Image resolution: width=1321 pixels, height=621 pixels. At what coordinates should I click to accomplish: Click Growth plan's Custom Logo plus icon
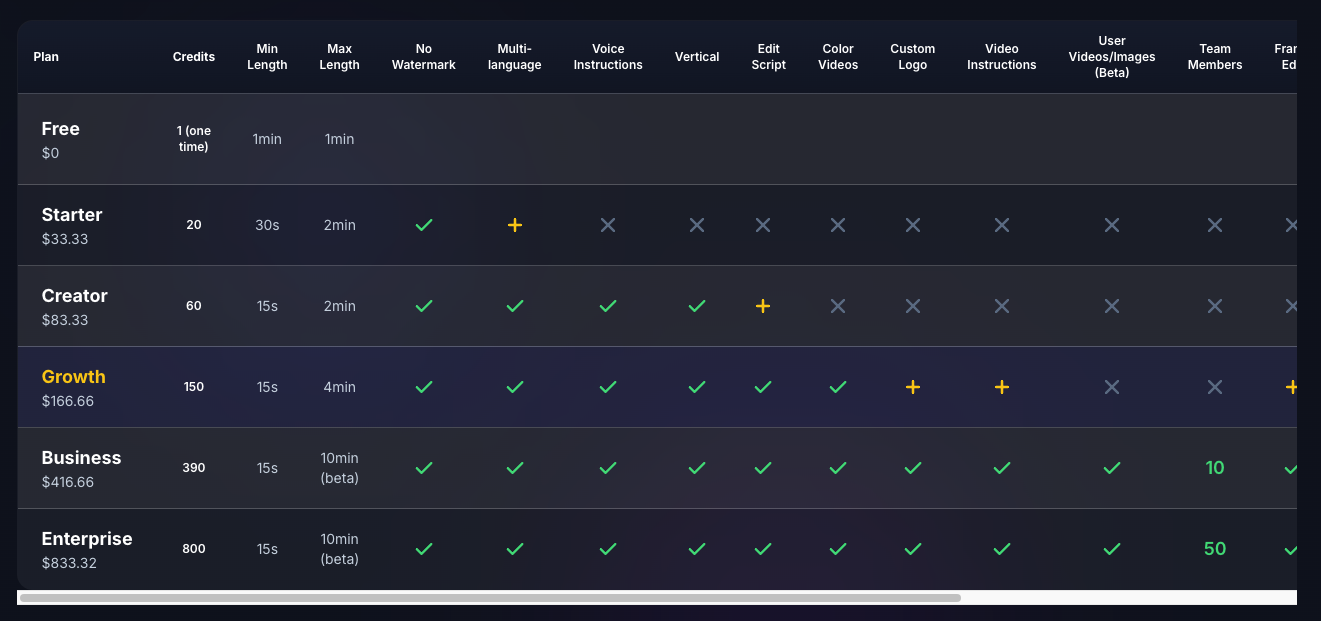coord(913,387)
